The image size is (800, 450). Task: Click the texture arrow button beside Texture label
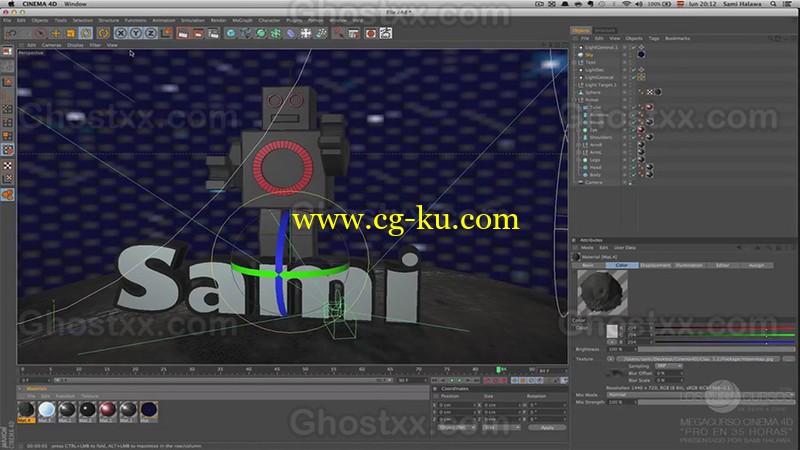[611, 359]
